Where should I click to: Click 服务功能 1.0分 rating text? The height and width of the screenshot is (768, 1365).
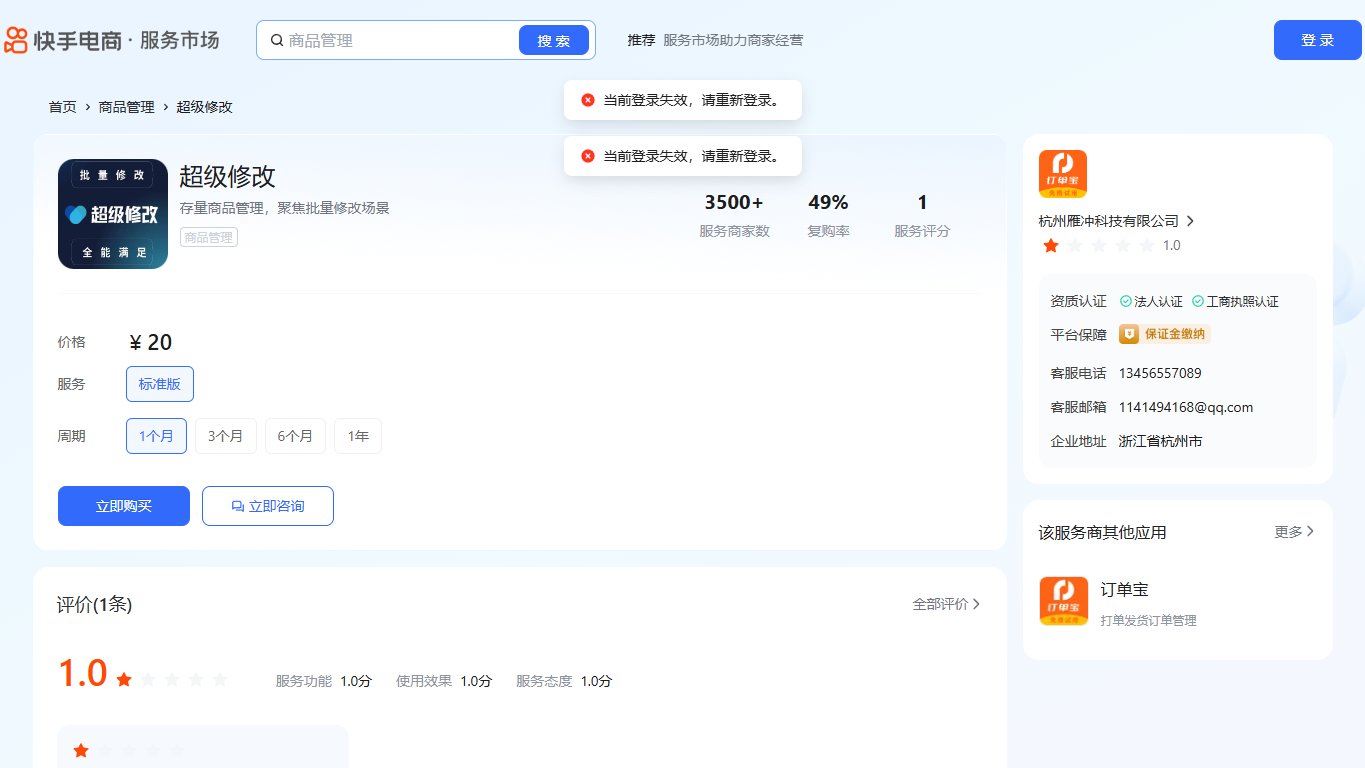point(324,681)
